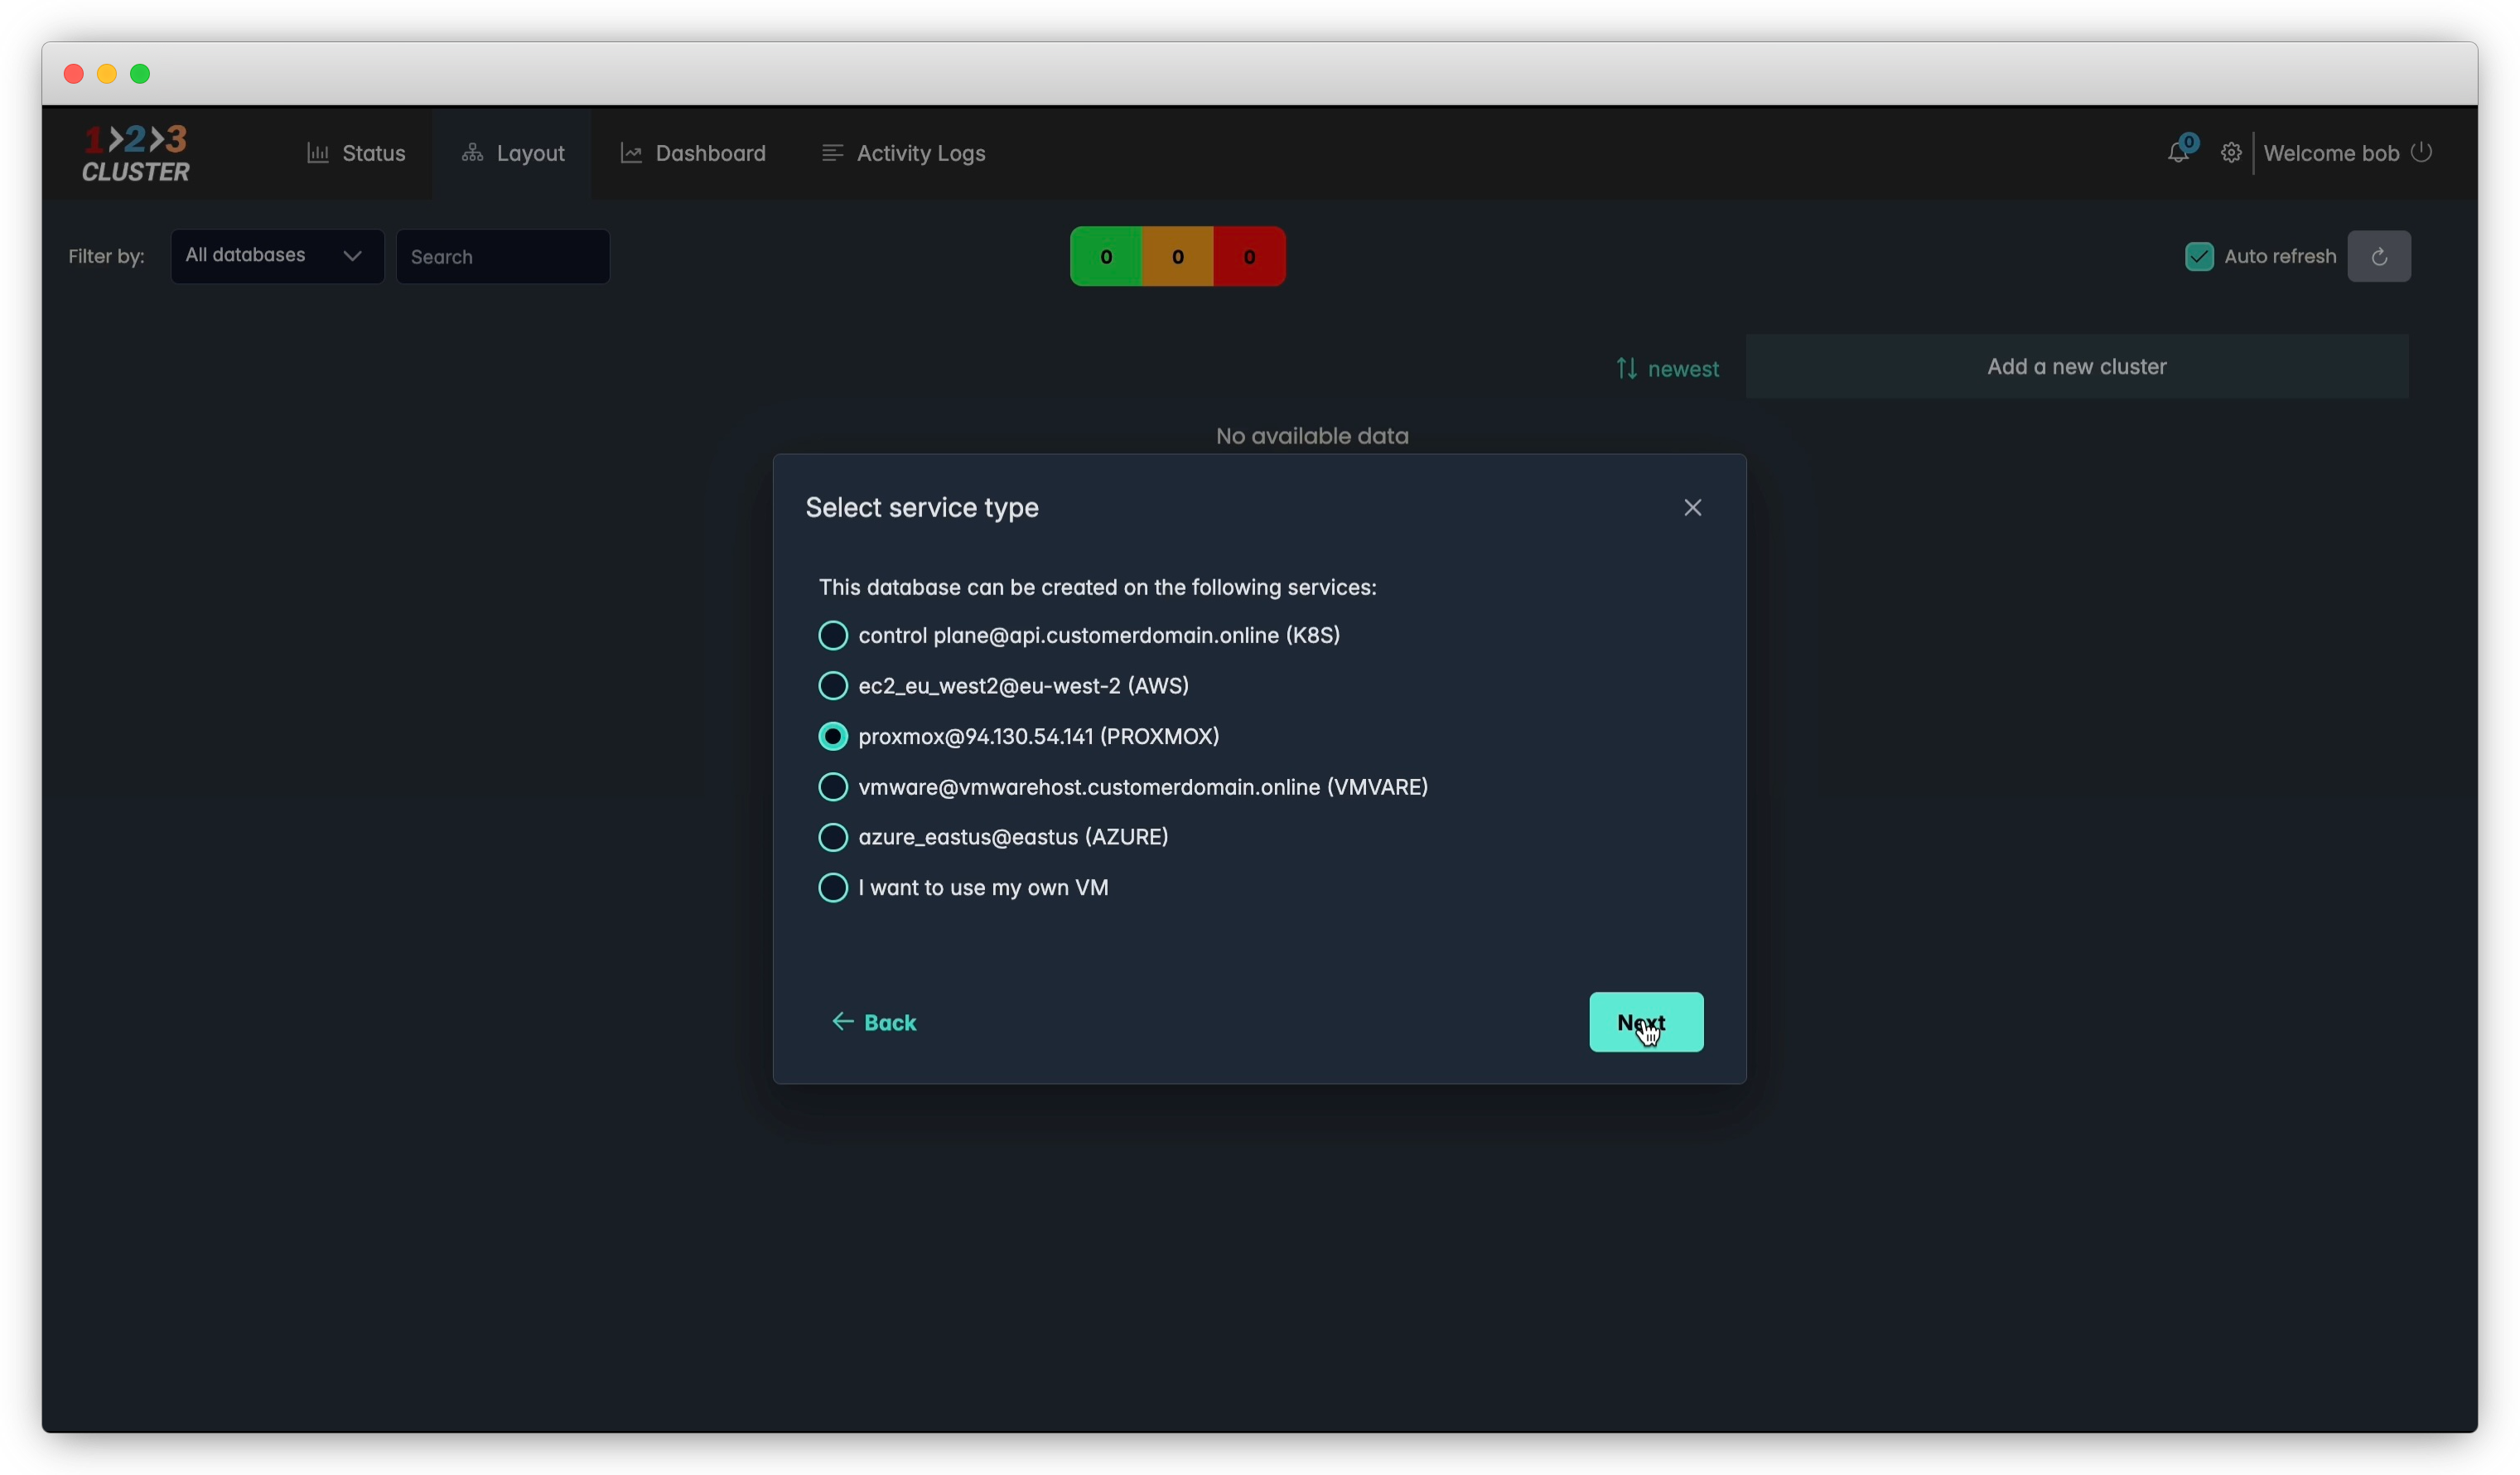This screenshot has width=2520, height=1475.
Task: Select the proxmox PROXMOX service radio
Action: 832,737
